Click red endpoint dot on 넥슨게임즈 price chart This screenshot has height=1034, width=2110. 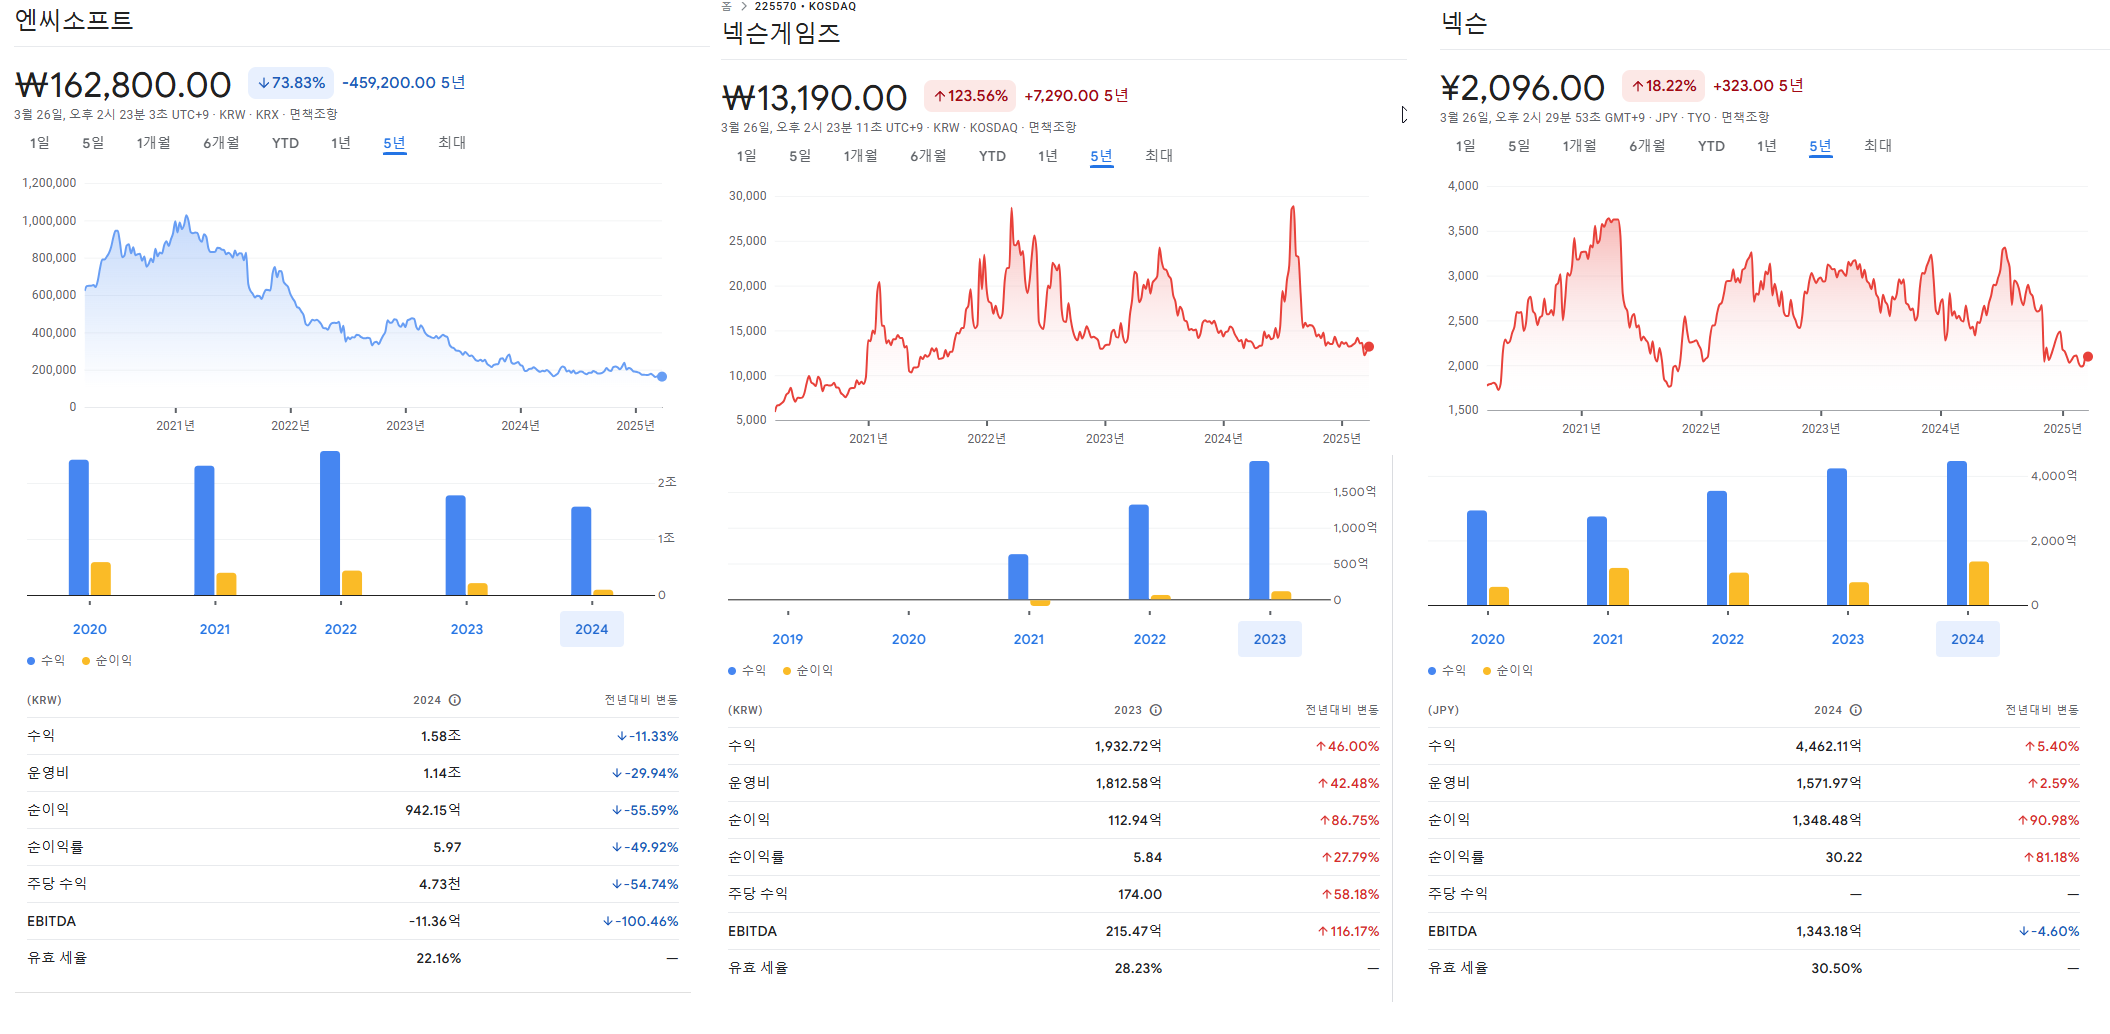coord(1369,347)
